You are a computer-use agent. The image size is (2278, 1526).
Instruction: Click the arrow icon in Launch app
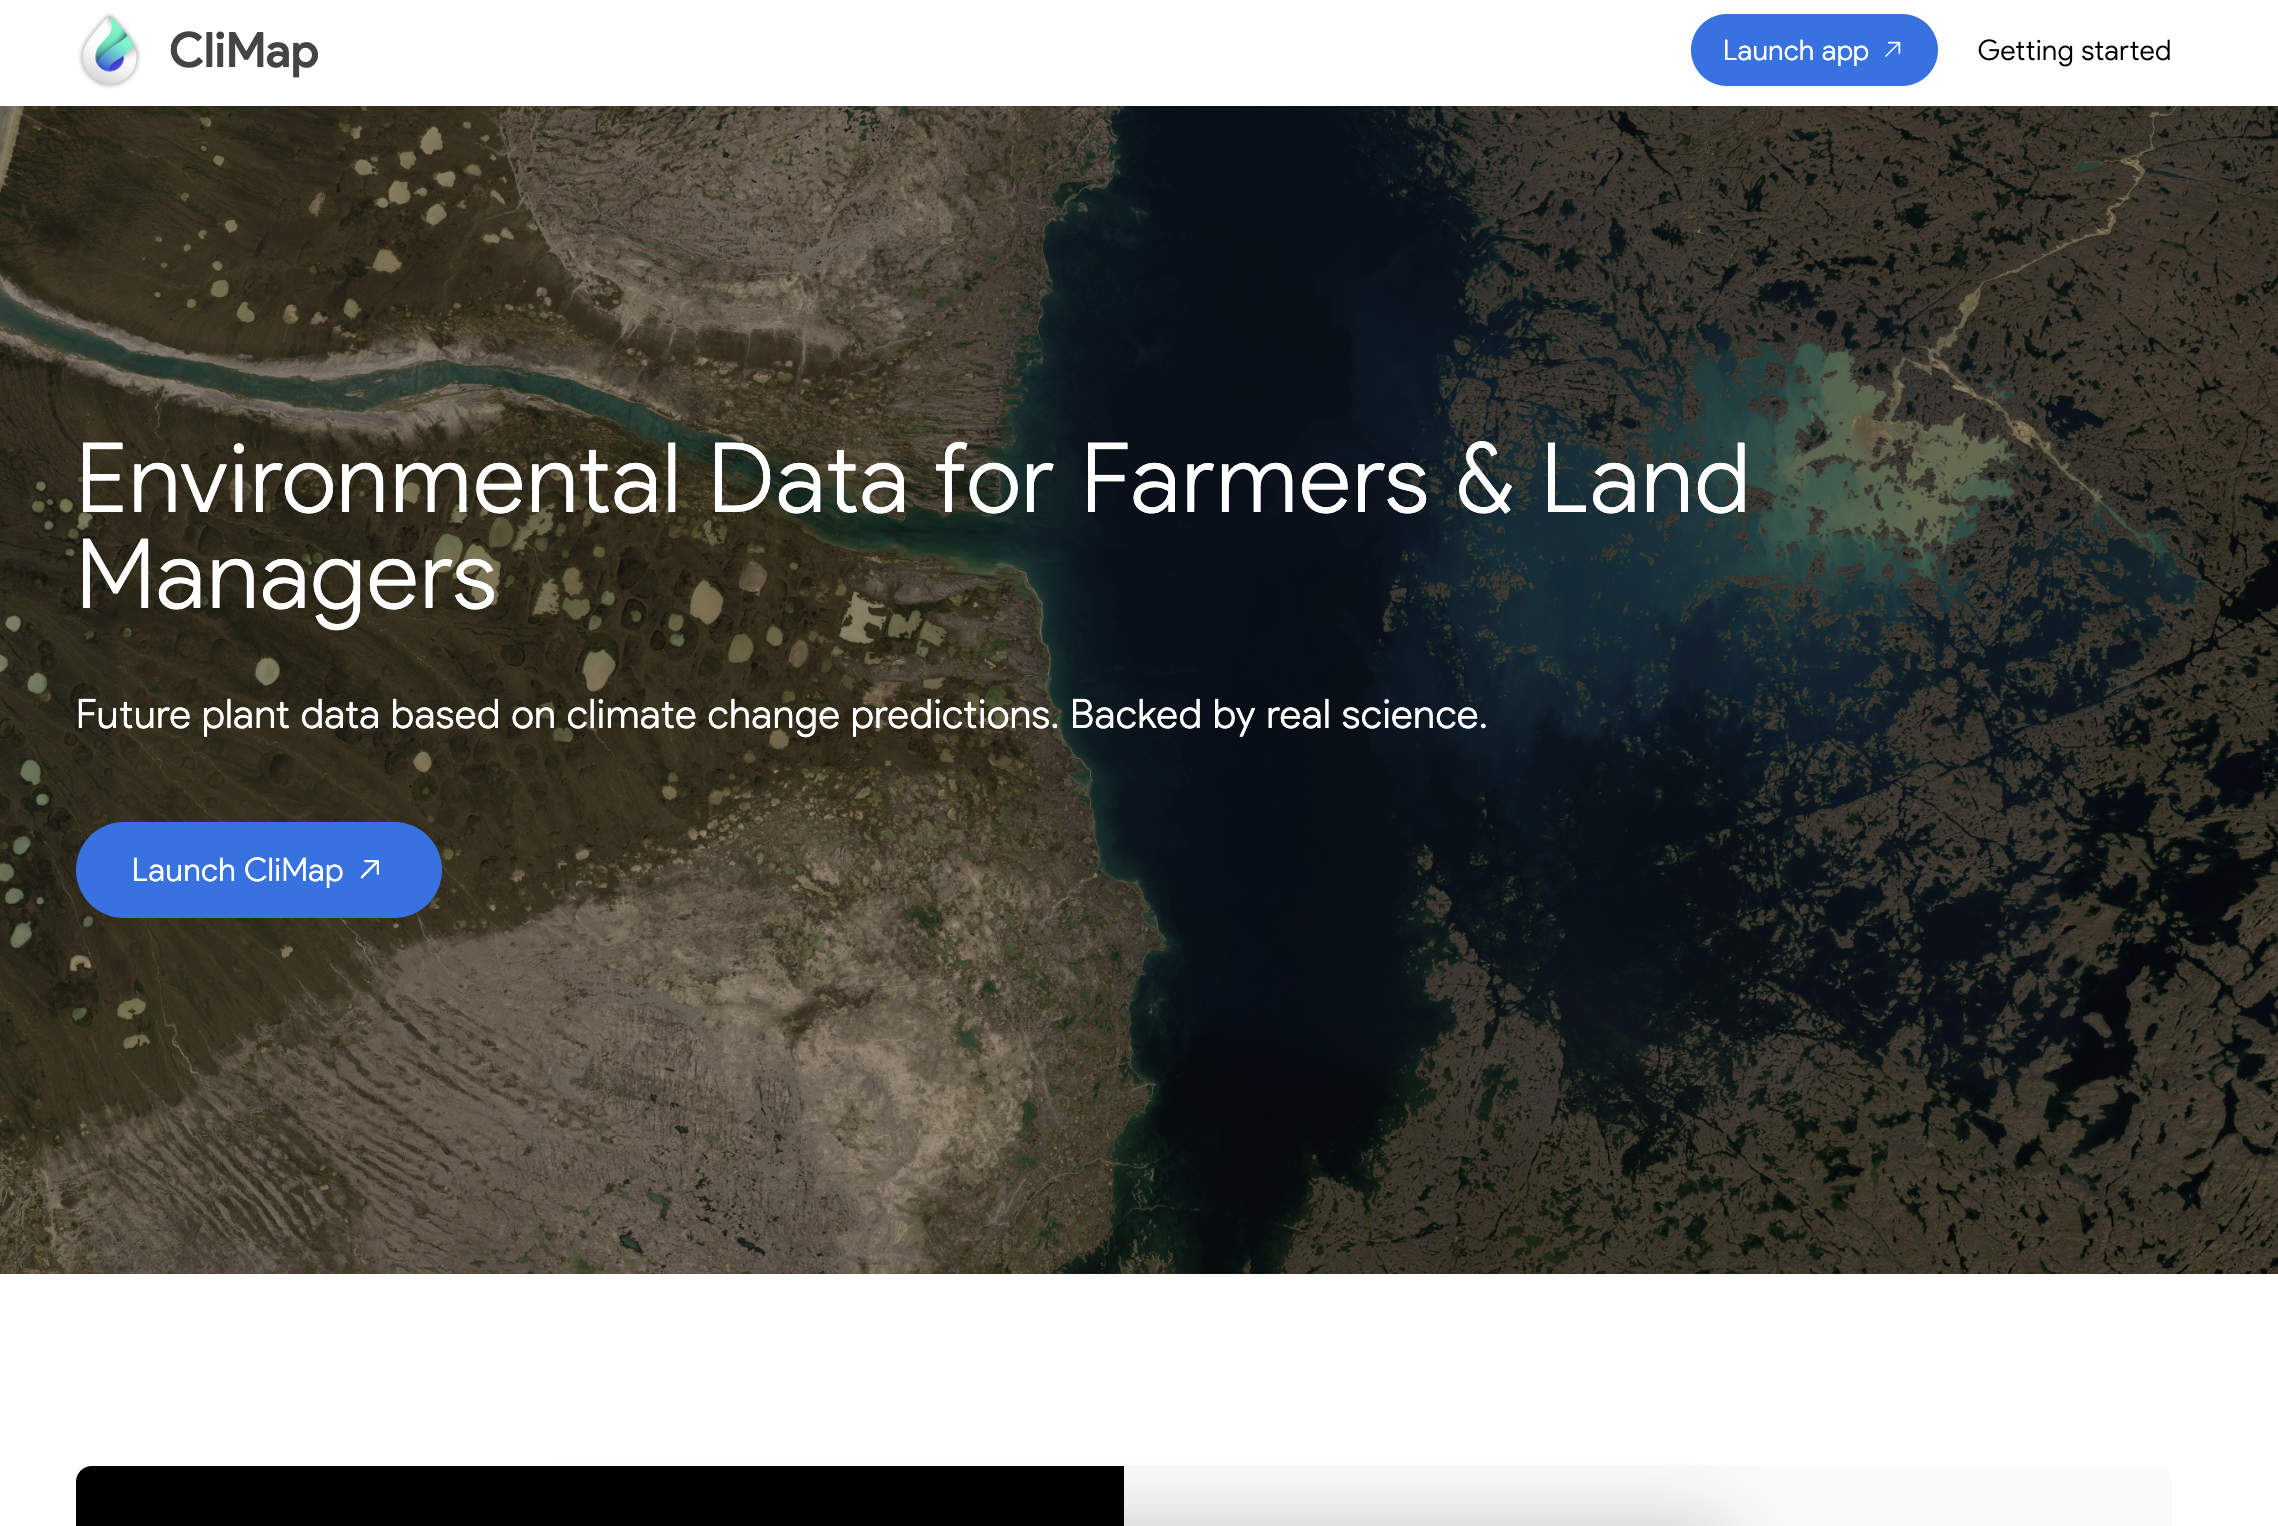coord(1892,49)
